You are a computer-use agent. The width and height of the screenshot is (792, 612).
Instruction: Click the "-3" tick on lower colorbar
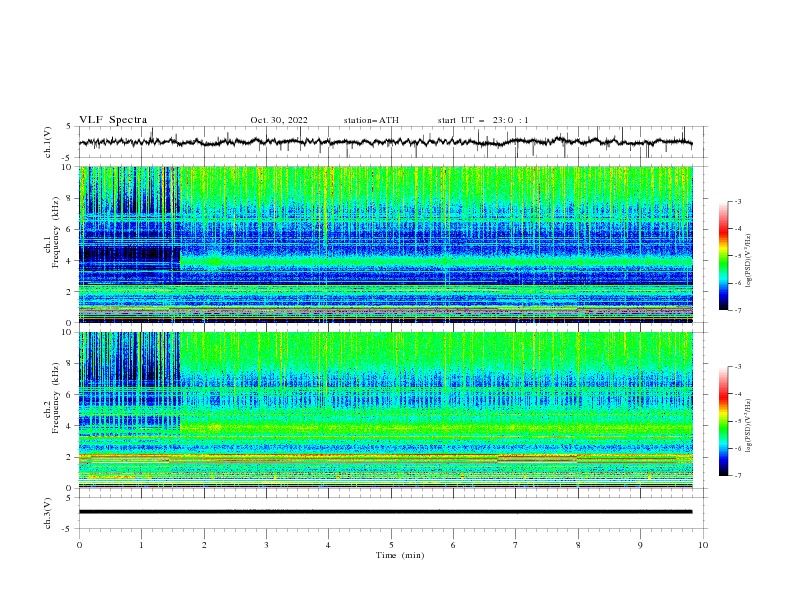(x=737, y=367)
